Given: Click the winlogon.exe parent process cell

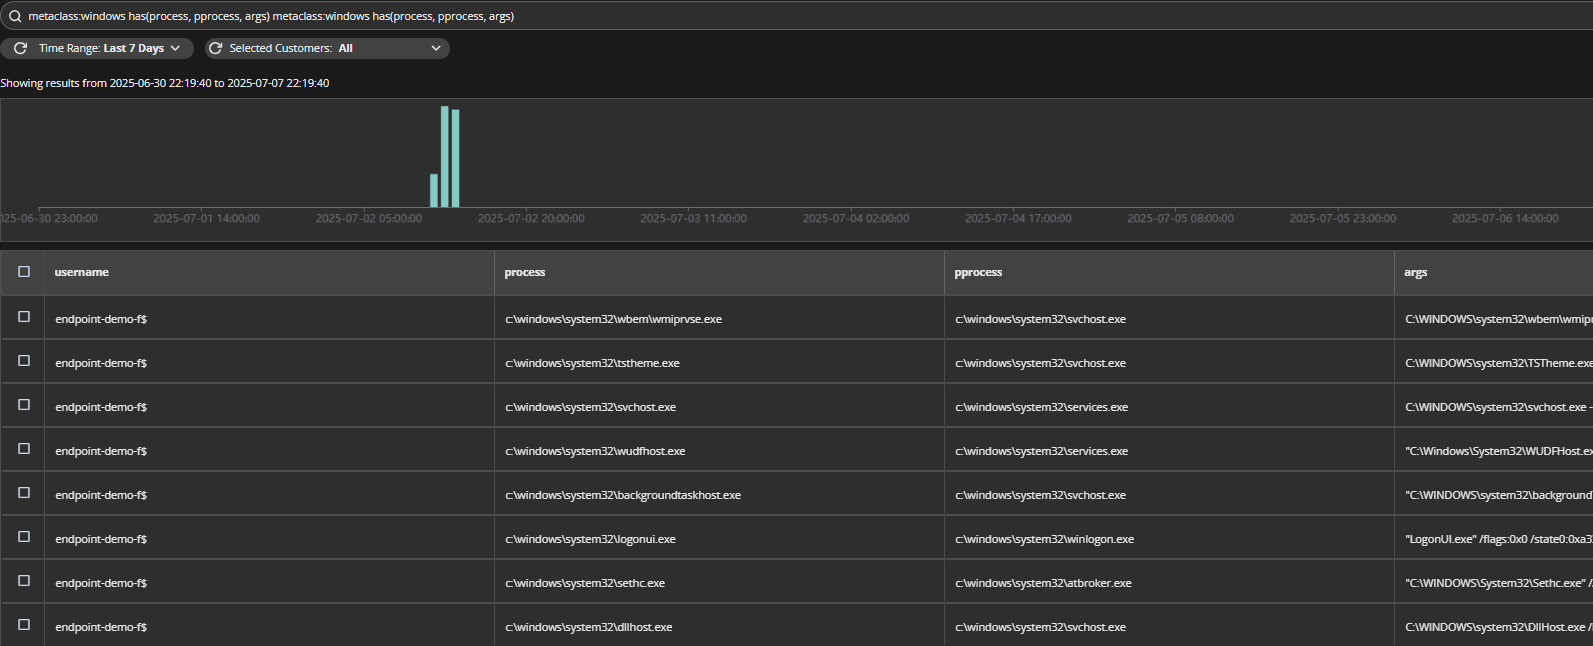Looking at the screenshot, I should 1169,539.
